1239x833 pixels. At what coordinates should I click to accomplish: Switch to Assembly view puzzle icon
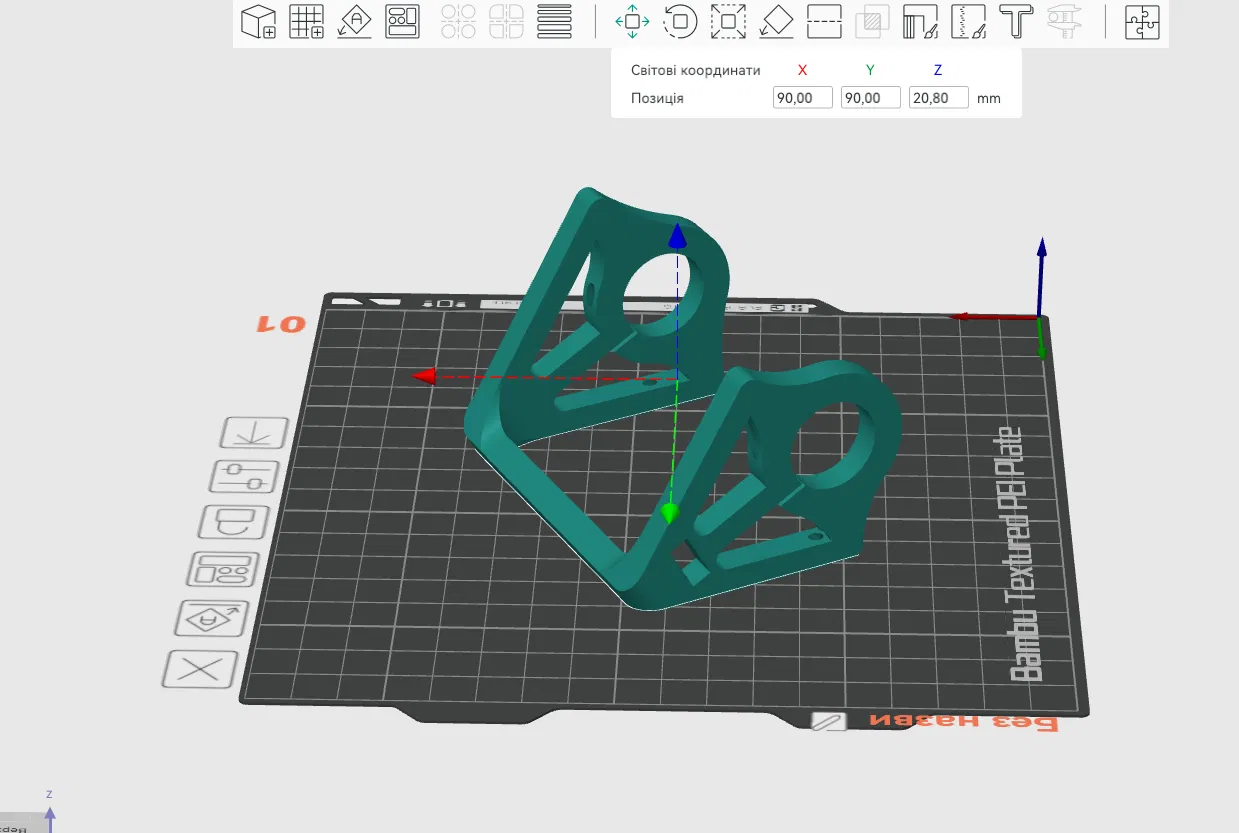pos(1142,21)
